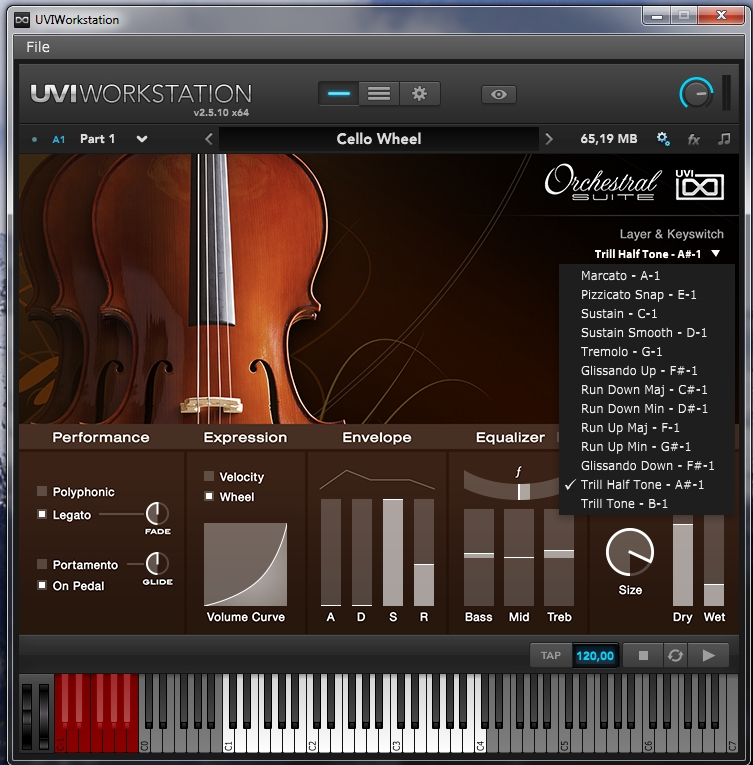Click the modulation wheel
The width and height of the screenshot is (753, 765).
tap(44, 715)
